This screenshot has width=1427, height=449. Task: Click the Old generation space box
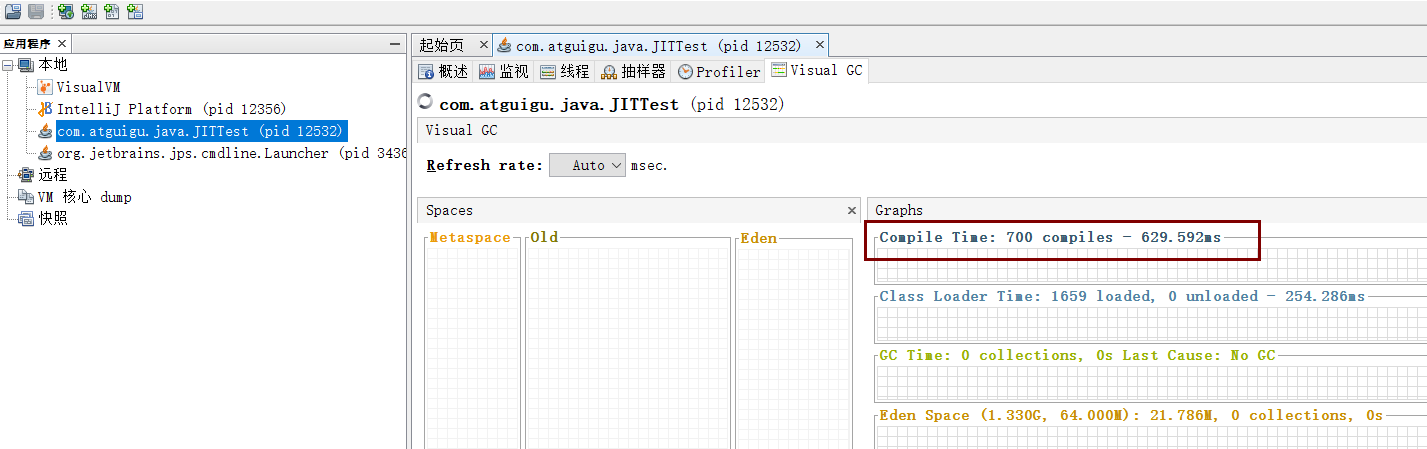(629, 345)
